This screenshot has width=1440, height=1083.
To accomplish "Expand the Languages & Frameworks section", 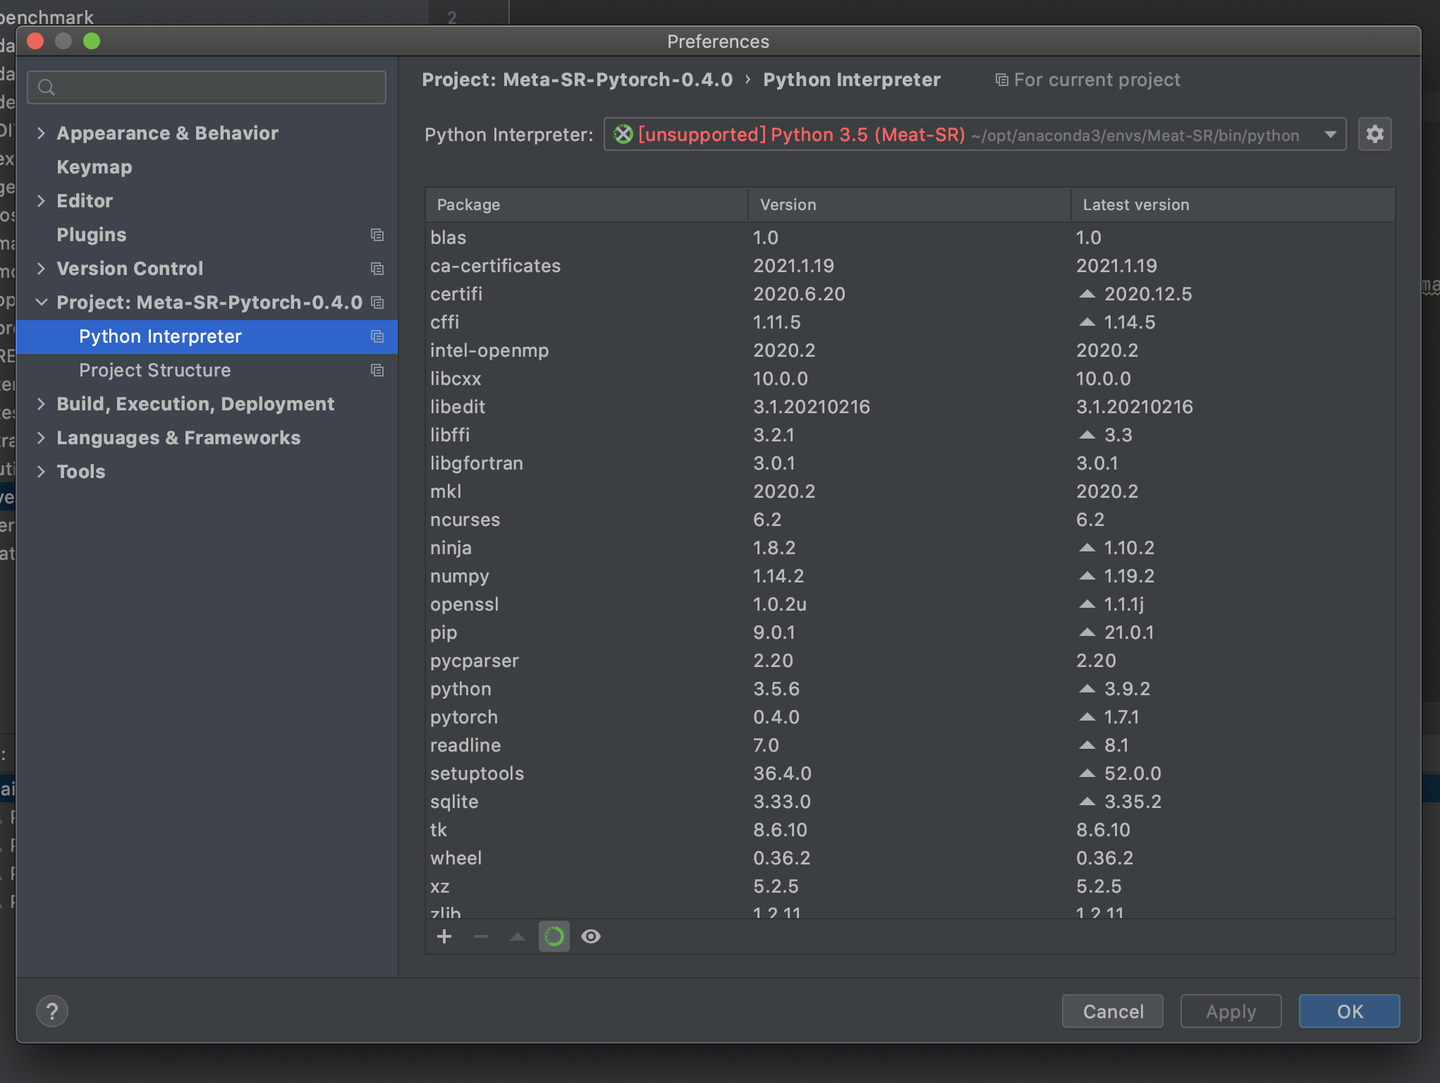I will 41,438.
